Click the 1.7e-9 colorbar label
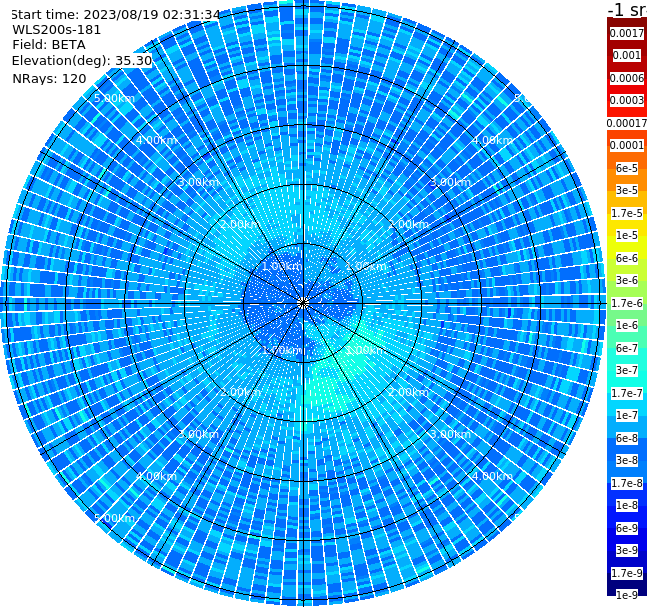This screenshot has width=647, height=607. 627,573
